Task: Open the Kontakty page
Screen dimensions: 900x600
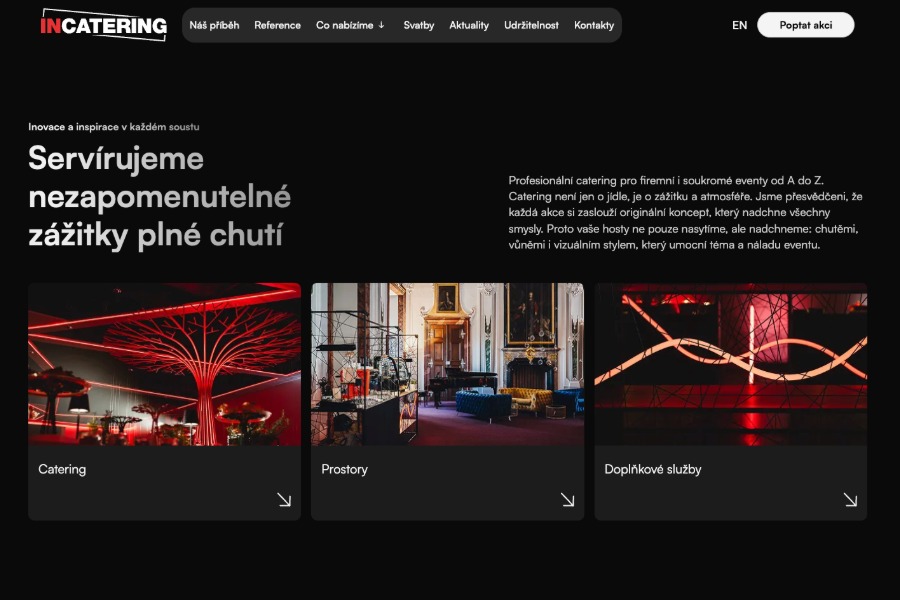Action: click(x=594, y=25)
